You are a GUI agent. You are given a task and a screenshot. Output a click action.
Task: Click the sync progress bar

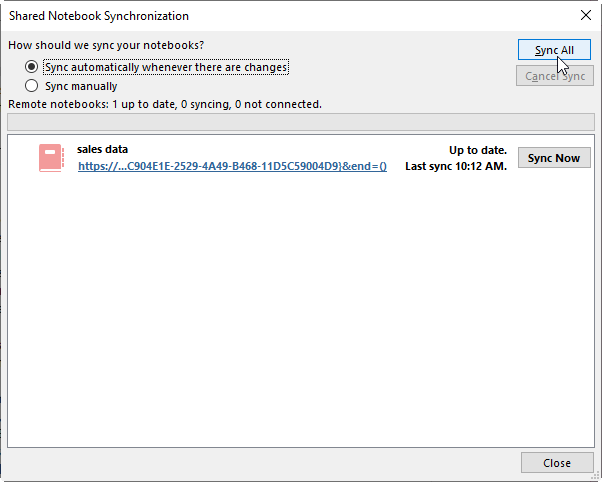pos(301,123)
